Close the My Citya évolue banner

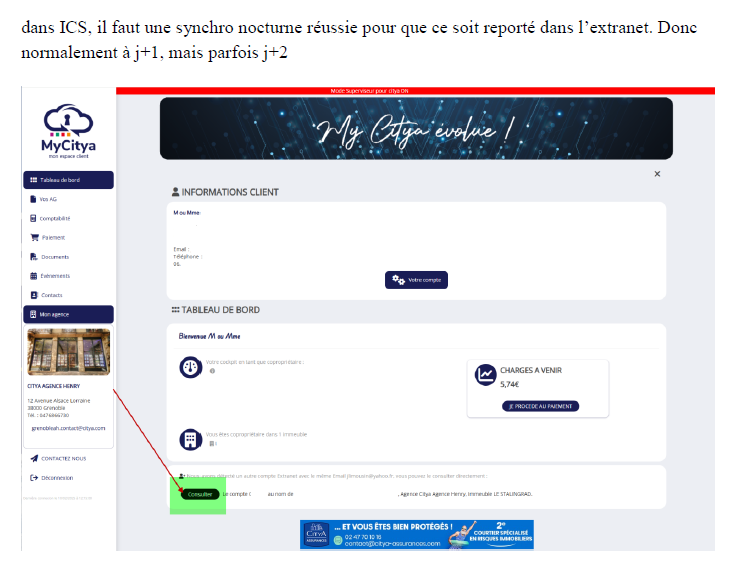(x=657, y=174)
